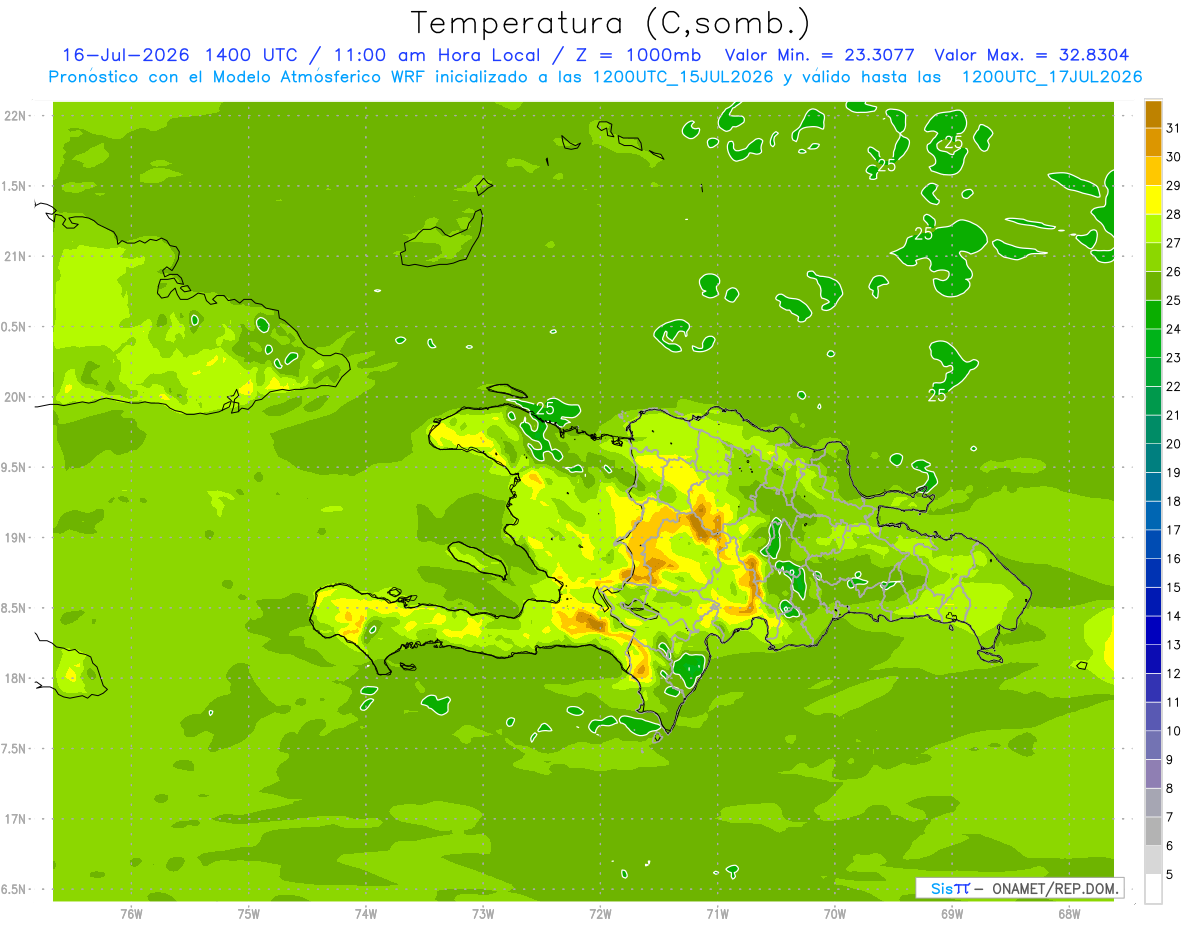Pick the teal legend swatch between 19 and 20
Viewport: 1200px width, 927px height.
(1153, 458)
